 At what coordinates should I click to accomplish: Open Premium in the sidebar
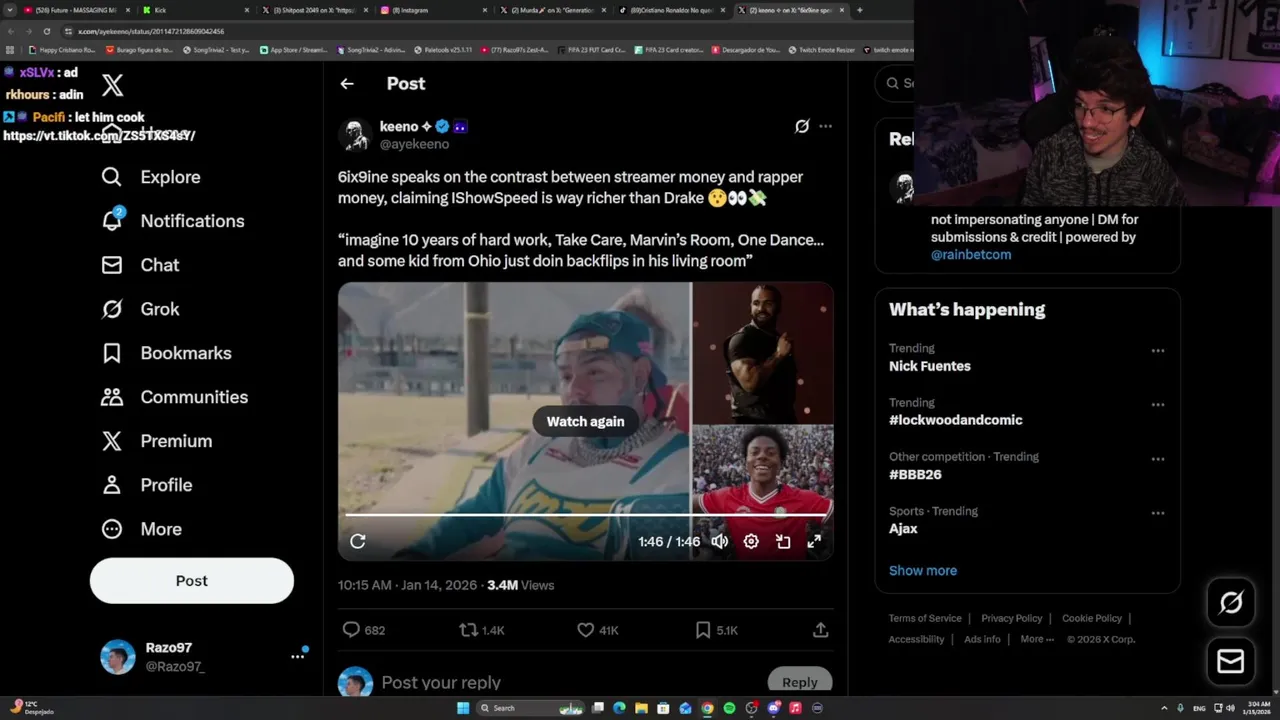pyautogui.click(x=156, y=441)
